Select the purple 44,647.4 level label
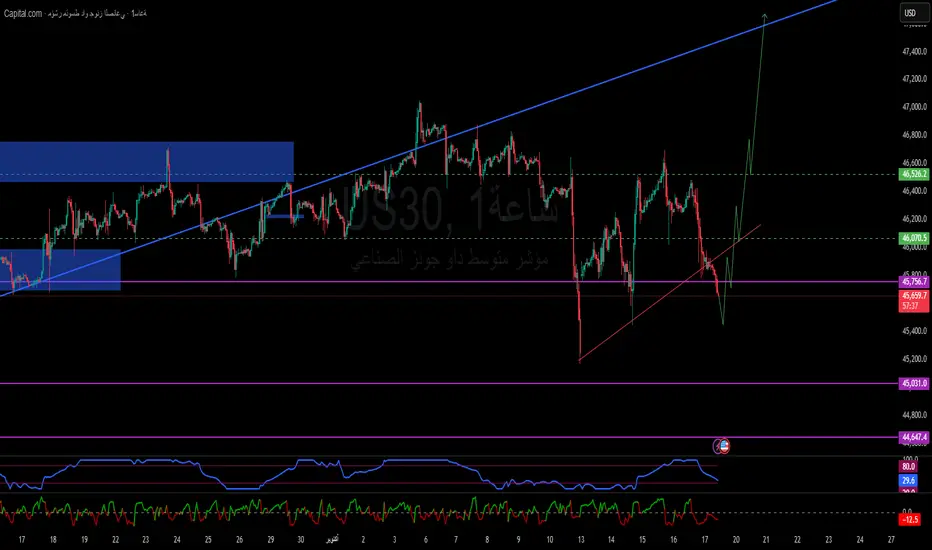The image size is (932, 550). 914,437
